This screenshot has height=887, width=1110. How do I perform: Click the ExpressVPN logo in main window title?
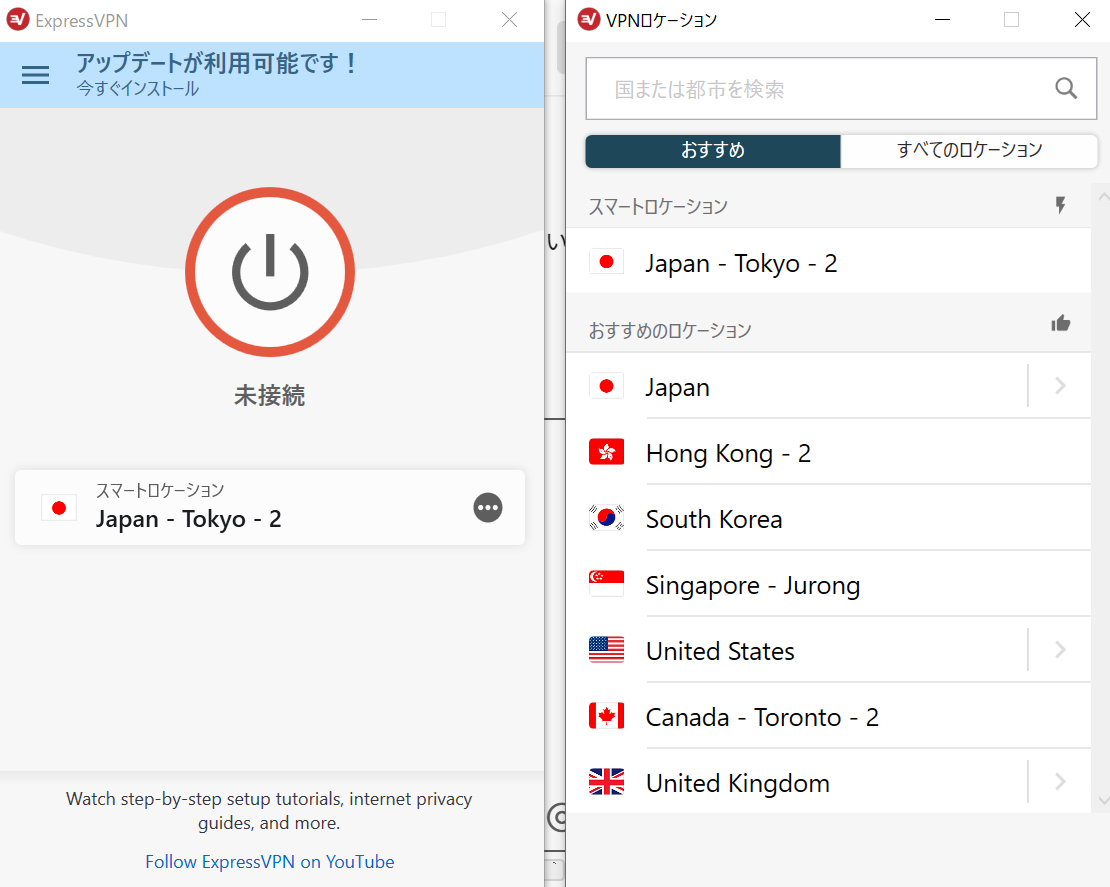click(x=18, y=20)
